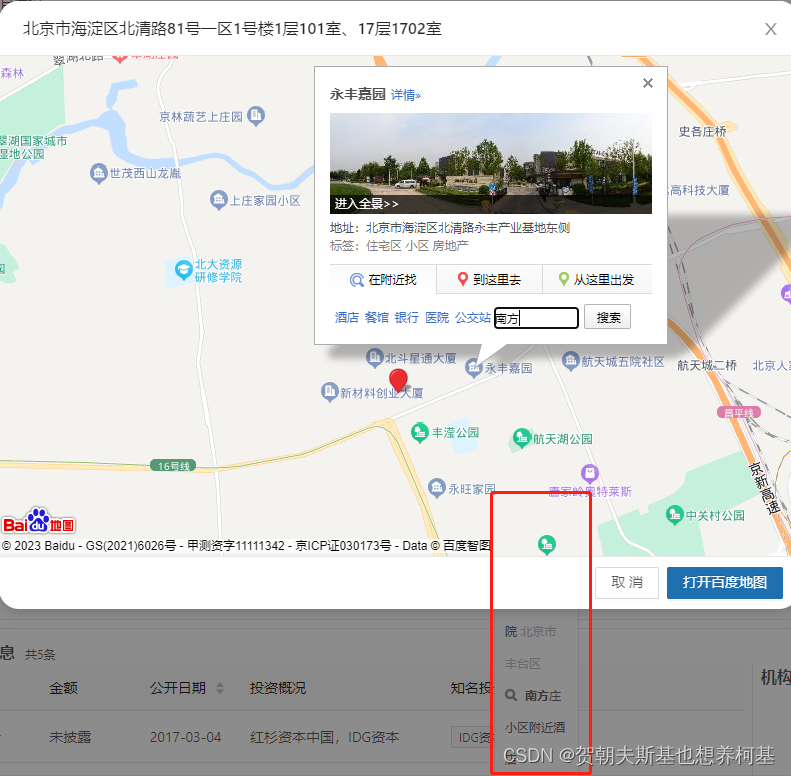Open the 详情 link for 永丰嘉园

point(406,95)
